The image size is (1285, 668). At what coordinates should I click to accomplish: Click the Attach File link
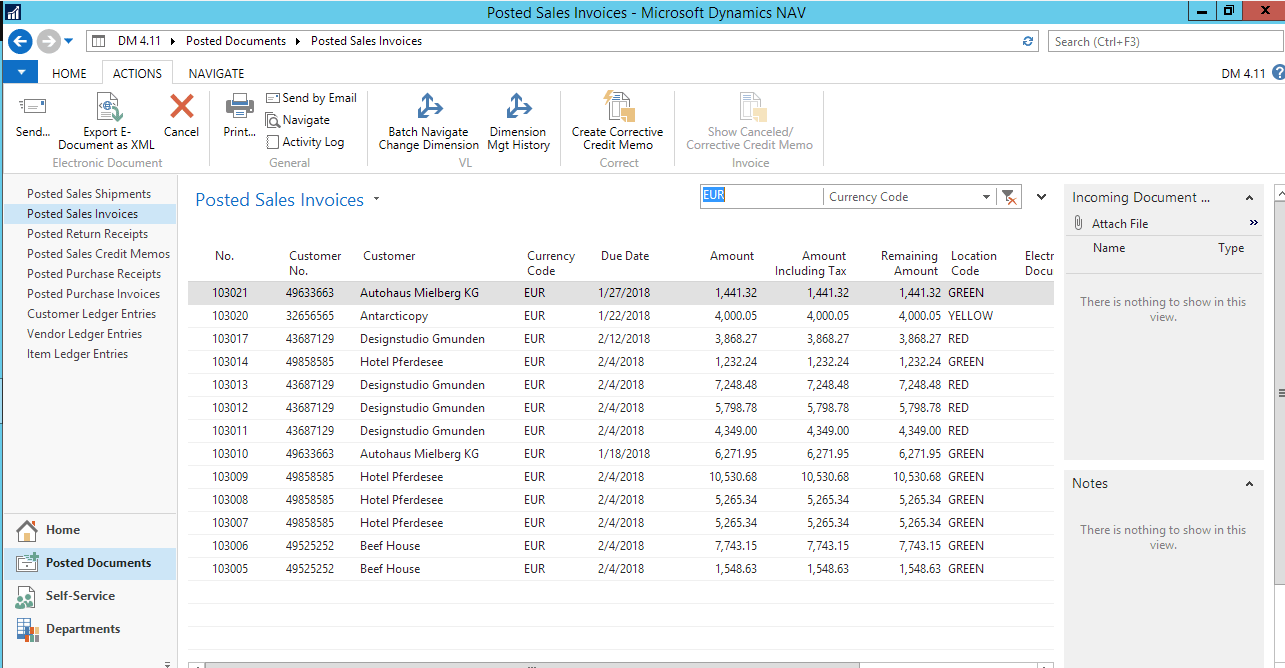[x=1120, y=224]
